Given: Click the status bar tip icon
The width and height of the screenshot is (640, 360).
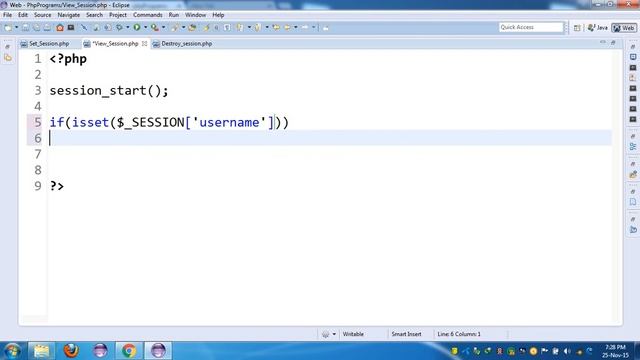Looking at the screenshot, I should [x=325, y=334].
